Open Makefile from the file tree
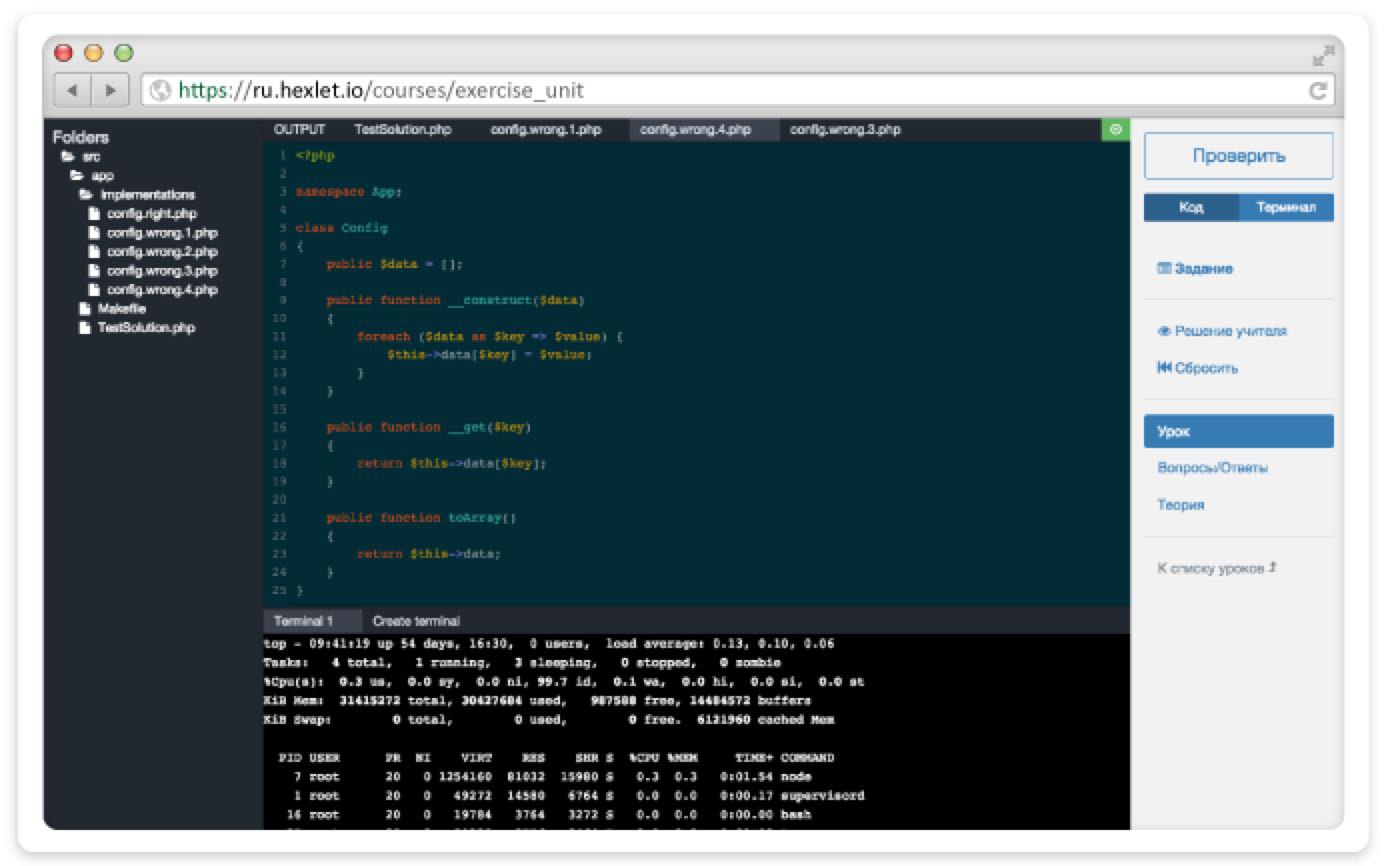The height and width of the screenshot is (866, 1384). coord(121,309)
